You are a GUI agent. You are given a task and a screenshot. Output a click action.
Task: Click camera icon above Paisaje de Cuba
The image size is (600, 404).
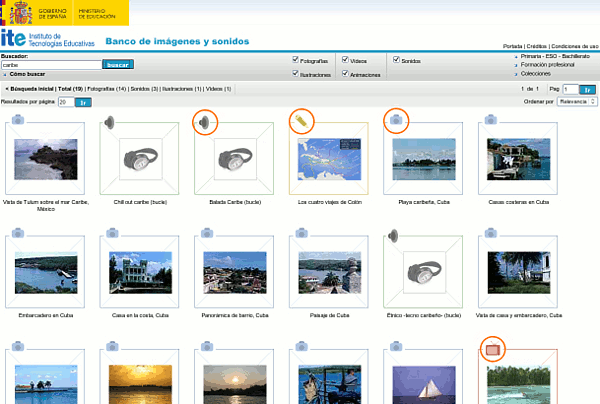tap(302, 233)
